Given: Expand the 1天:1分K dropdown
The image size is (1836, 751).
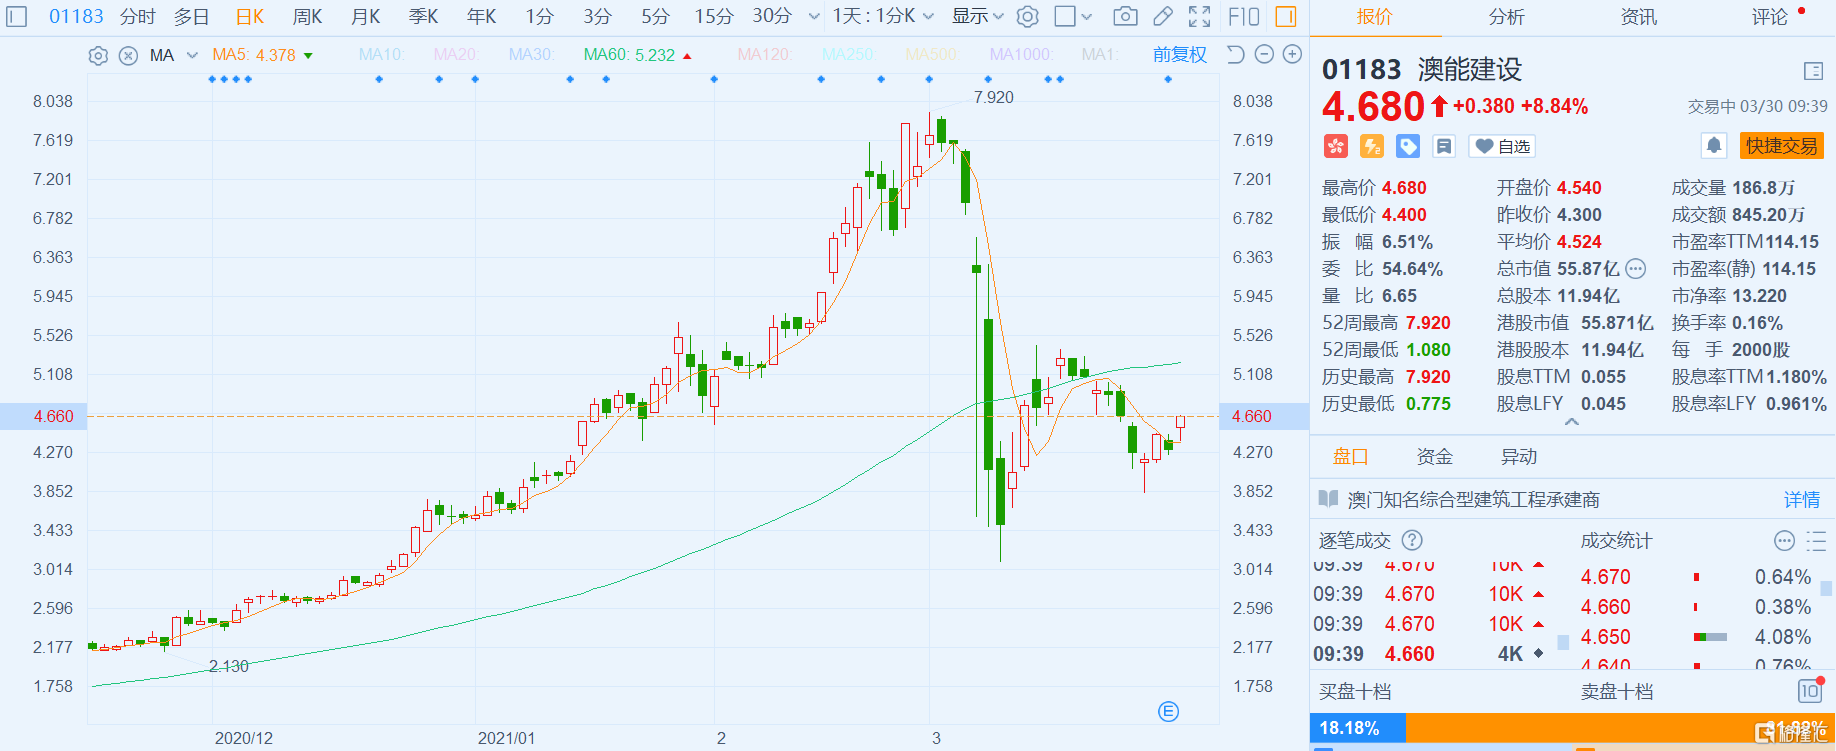Looking at the screenshot, I should pyautogui.click(x=883, y=17).
